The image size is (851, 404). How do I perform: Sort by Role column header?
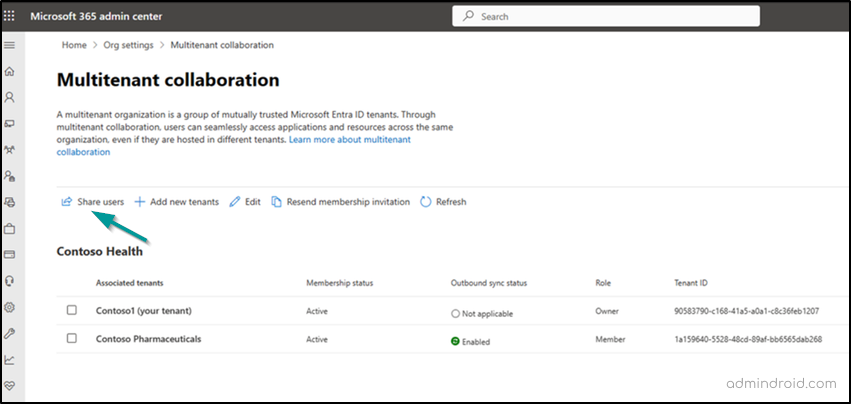pyautogui.click(x=603, y=283)
